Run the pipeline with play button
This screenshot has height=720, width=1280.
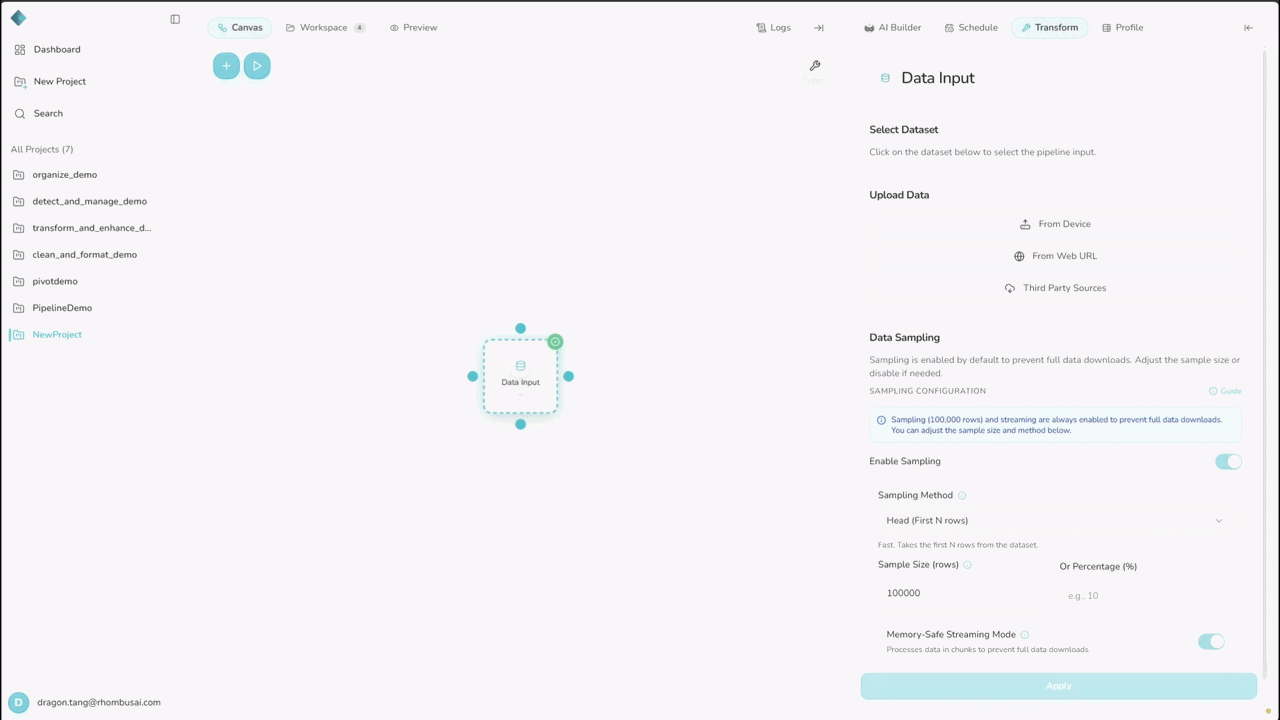pyautogui.click(x=257, y=66)
